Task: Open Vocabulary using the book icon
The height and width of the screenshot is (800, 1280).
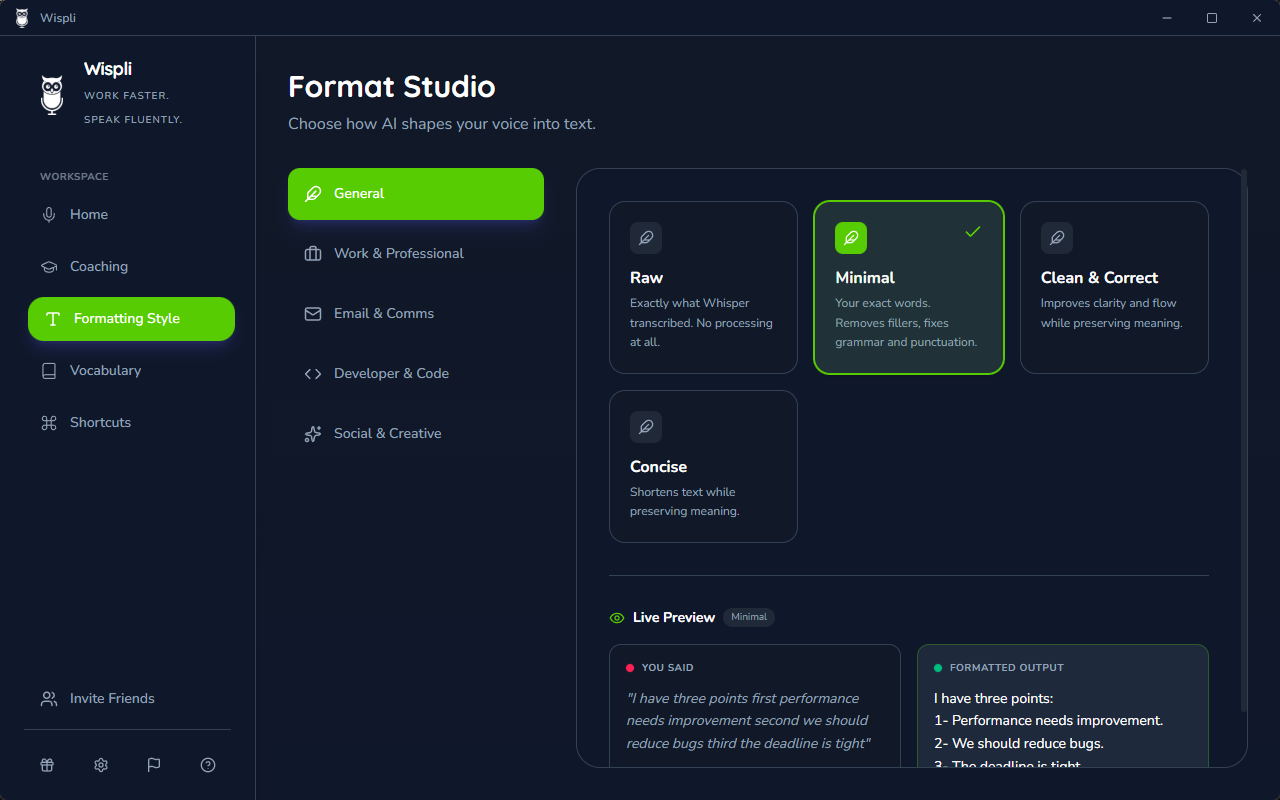Action: [x=49, y=370]
